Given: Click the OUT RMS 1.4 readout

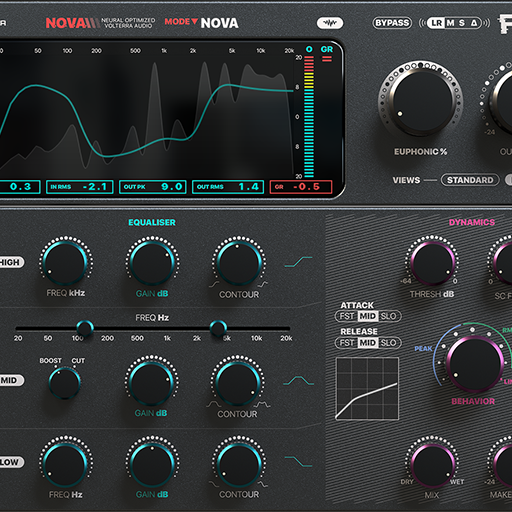Looking at the screenshot, I should click(x=228, y=187).
